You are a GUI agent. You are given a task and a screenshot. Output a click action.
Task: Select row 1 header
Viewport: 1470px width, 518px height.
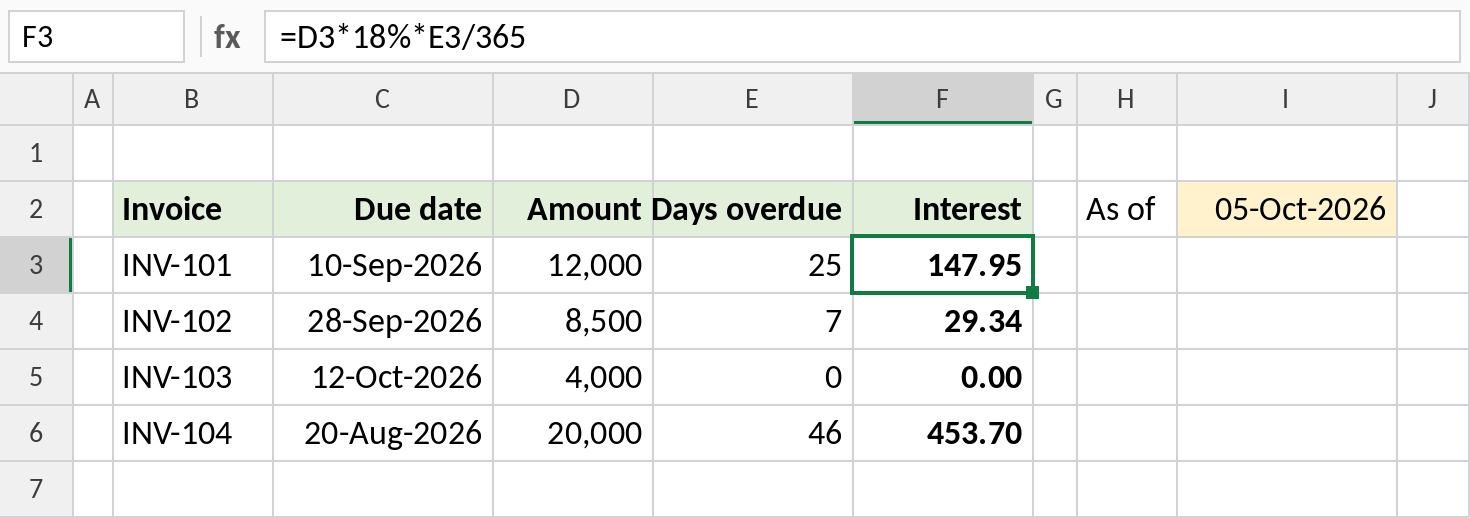[37, 153]
